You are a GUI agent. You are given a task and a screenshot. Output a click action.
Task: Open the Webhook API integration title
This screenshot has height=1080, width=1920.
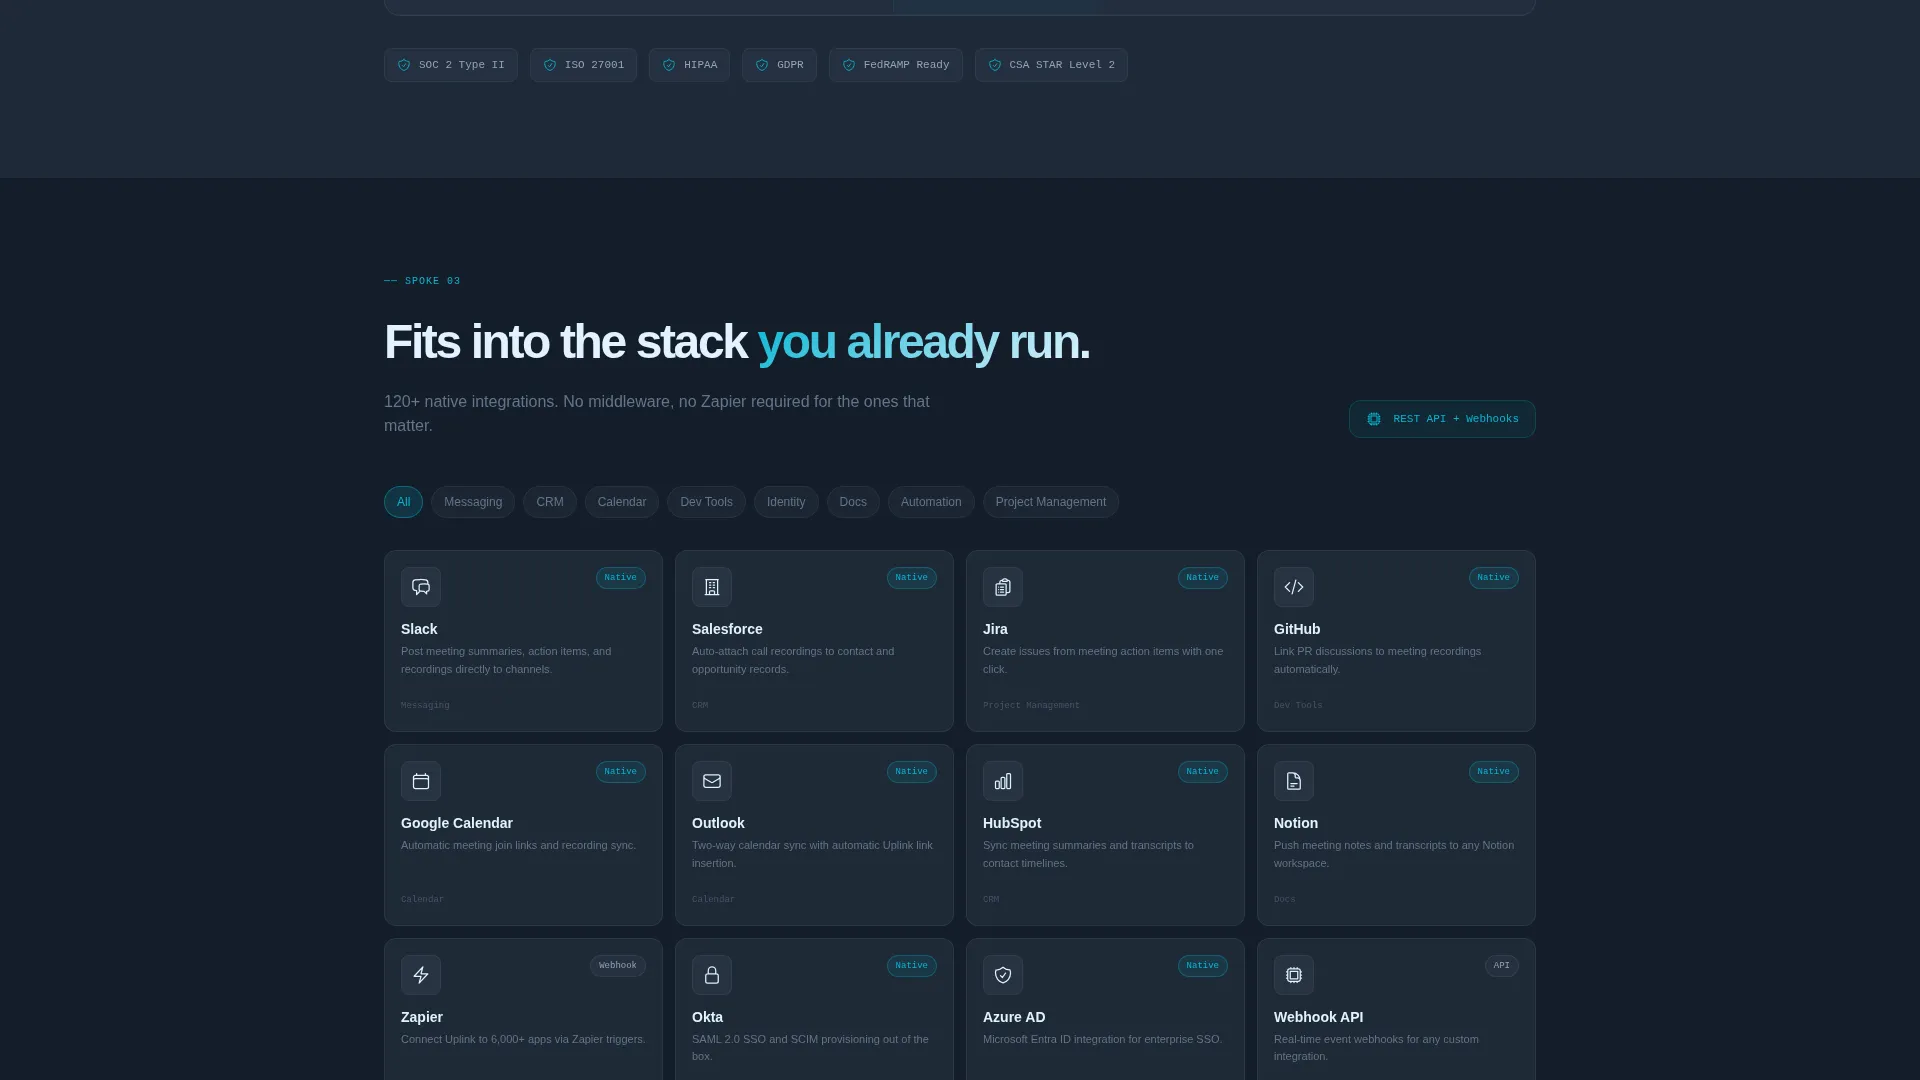tap(1318, 1017)
